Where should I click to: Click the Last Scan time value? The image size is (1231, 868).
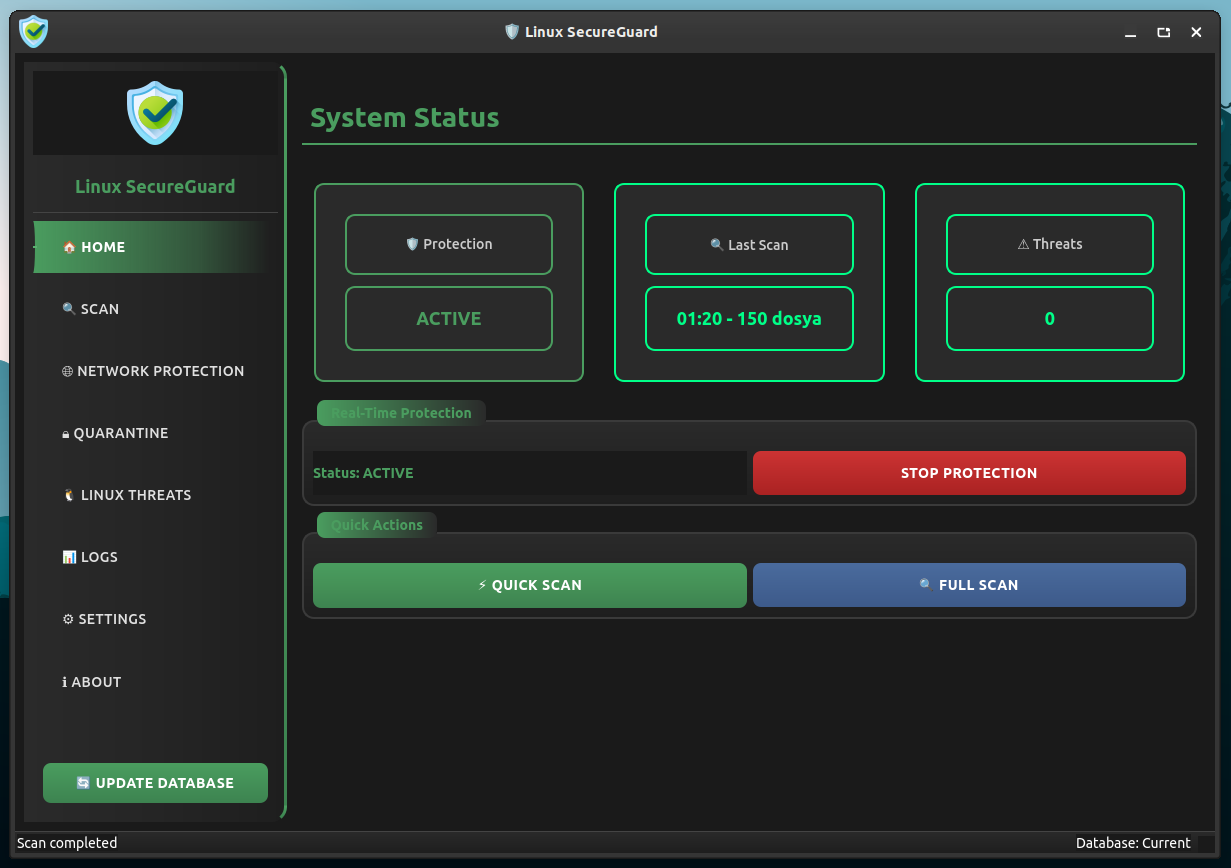click(748, 319)
